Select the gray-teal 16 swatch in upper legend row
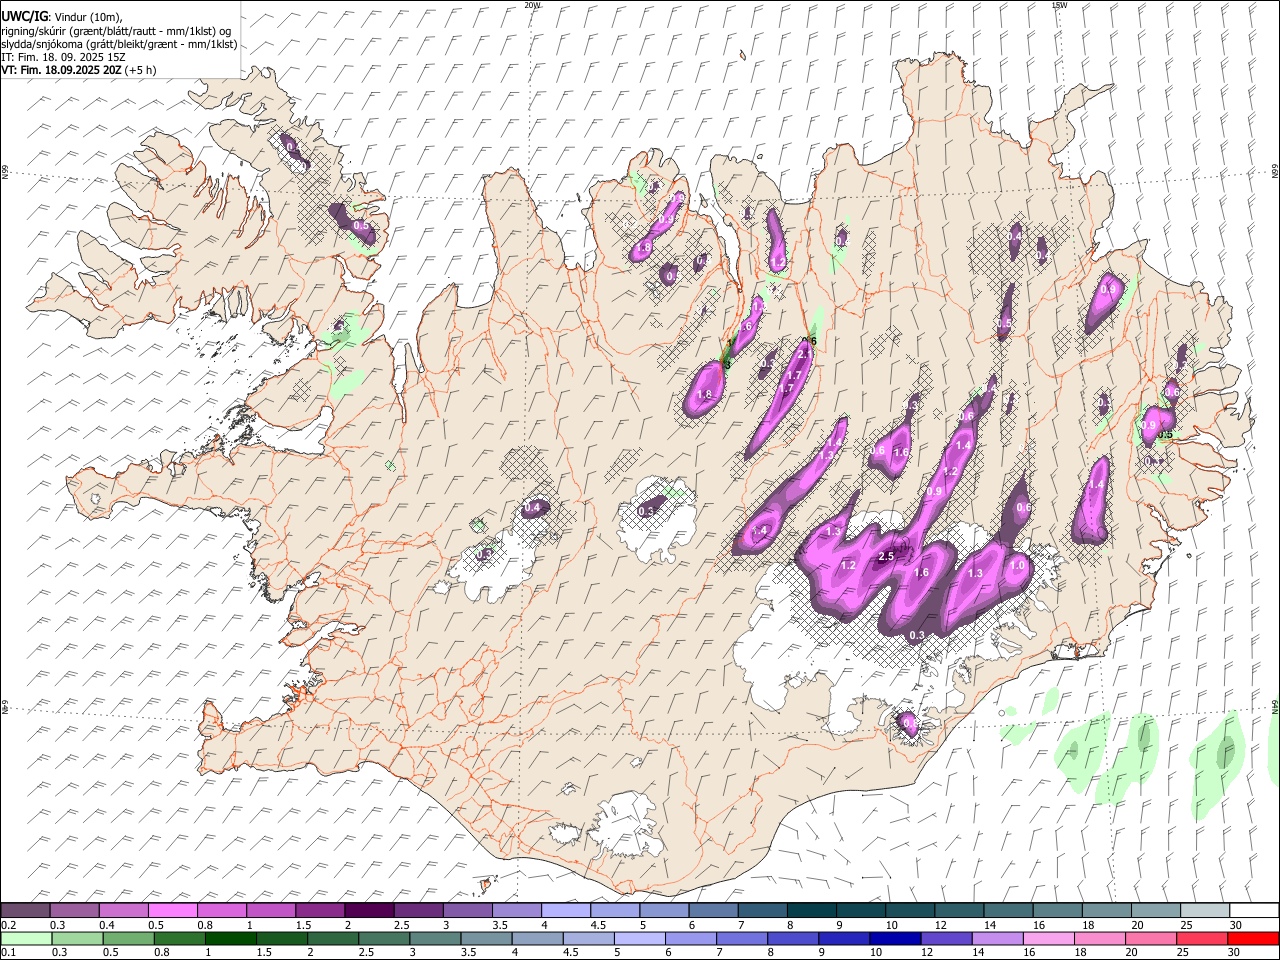 1056,910
